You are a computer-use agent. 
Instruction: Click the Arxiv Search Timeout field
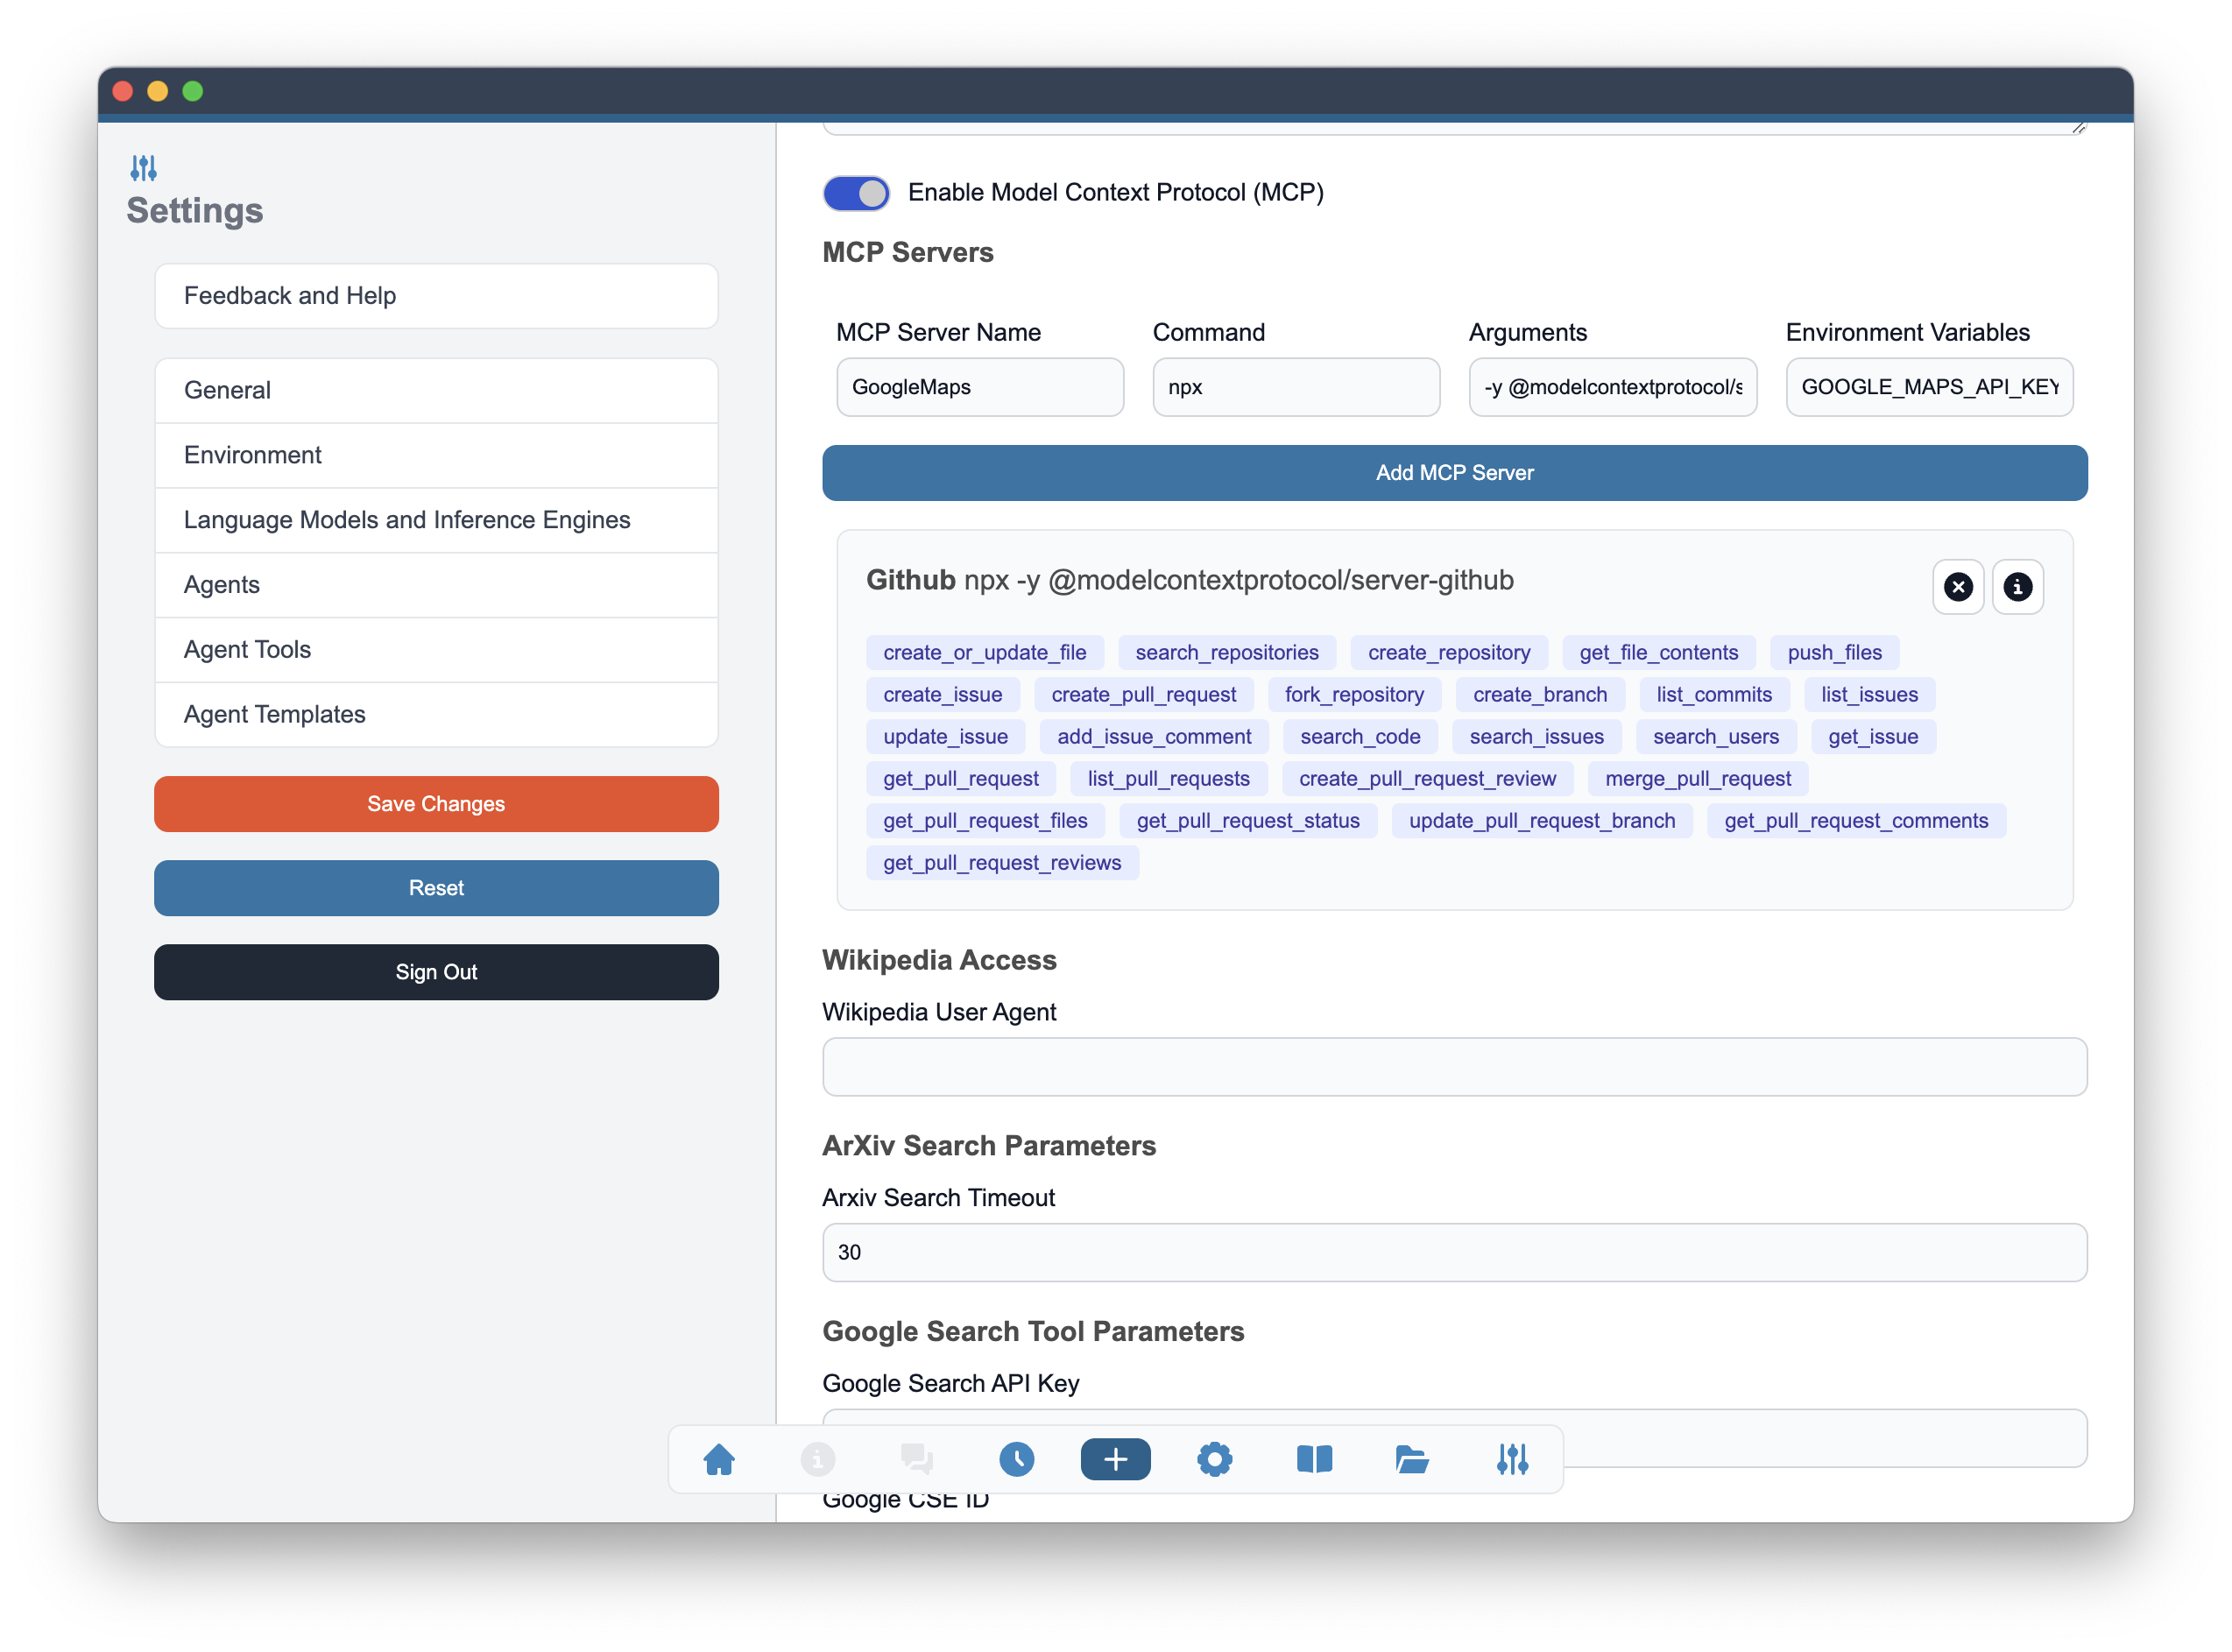click(1454, 1252)
